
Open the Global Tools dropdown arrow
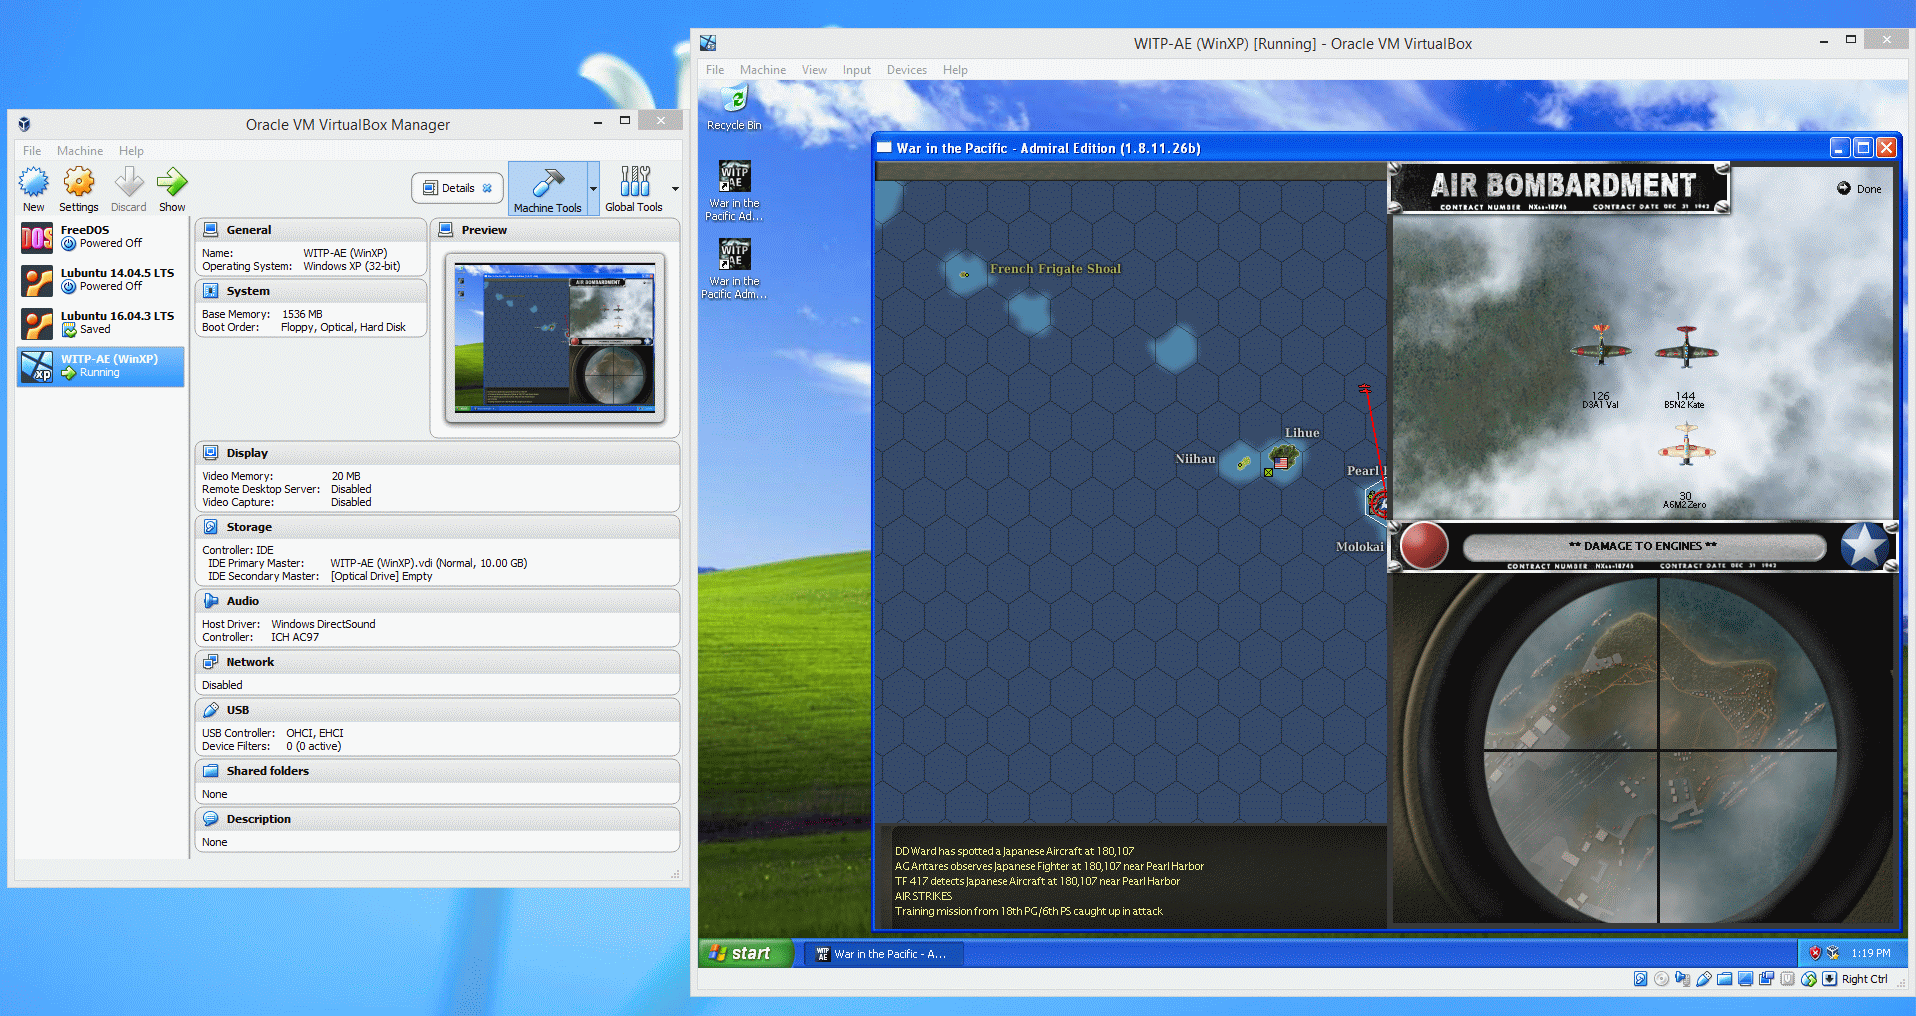click(x=675, y=189)
